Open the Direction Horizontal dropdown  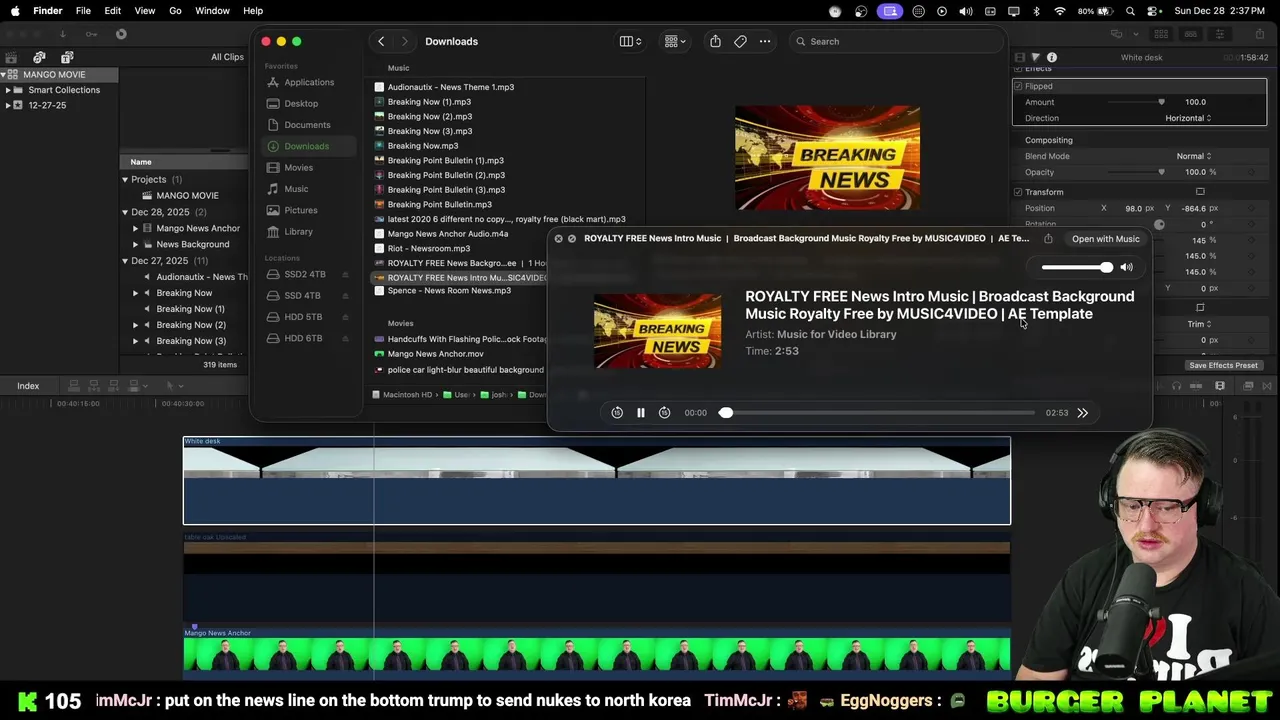pyautogui.click(x=1188, y=118)
